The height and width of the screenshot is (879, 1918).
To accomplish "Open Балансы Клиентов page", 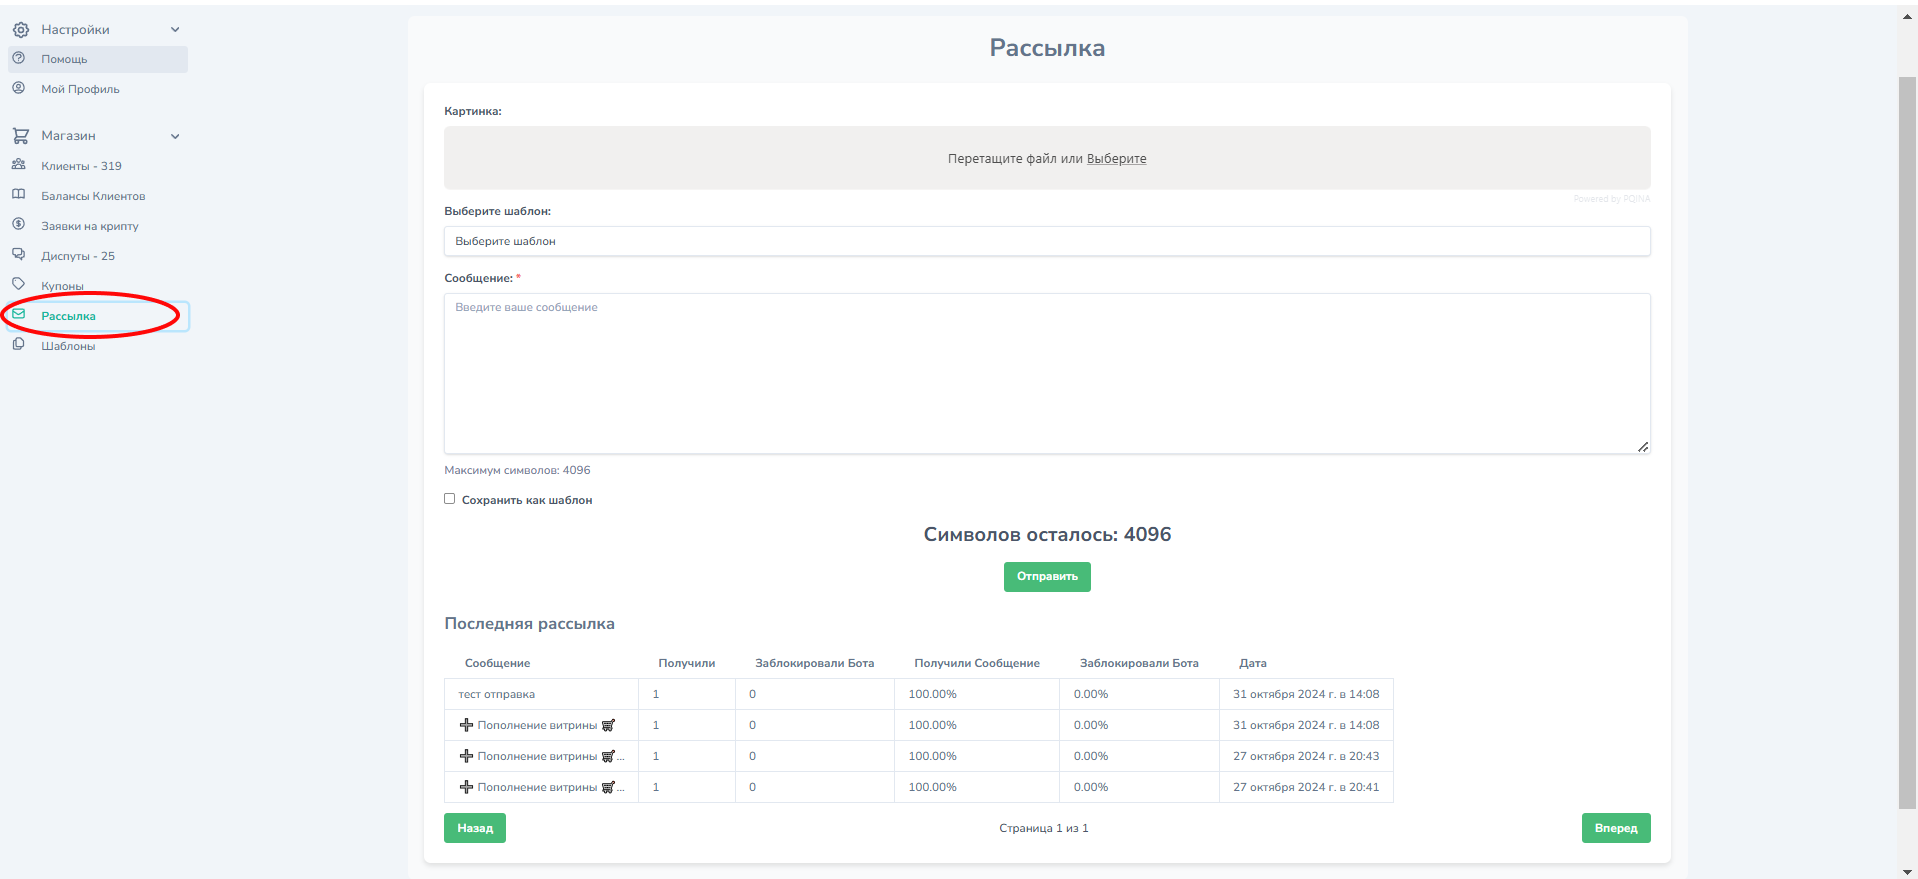I will (93, 196).
